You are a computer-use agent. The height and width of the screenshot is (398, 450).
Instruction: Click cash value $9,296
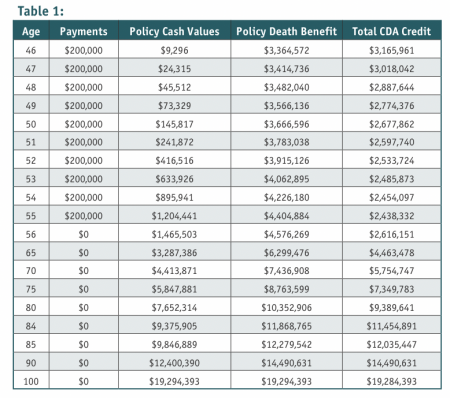point(174,50)
